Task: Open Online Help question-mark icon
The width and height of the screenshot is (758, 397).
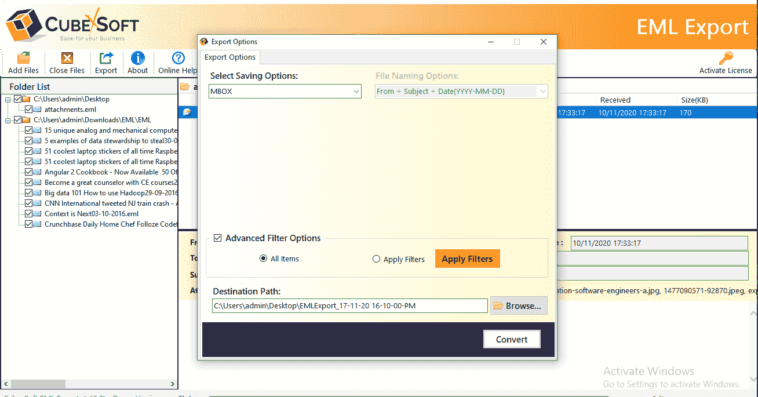Action: click(178, 58)
